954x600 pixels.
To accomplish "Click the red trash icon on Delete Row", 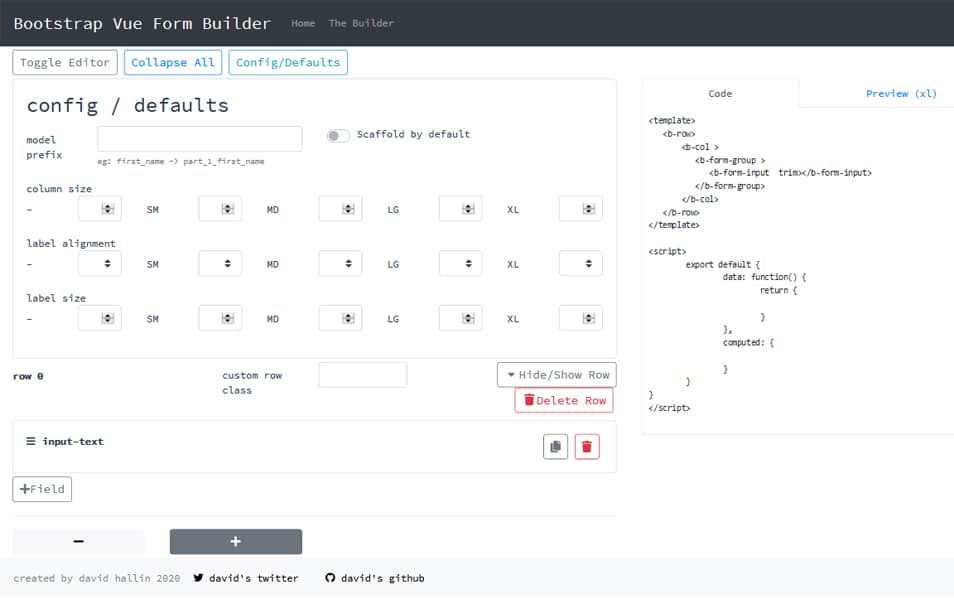I will (x=529, y=400).
